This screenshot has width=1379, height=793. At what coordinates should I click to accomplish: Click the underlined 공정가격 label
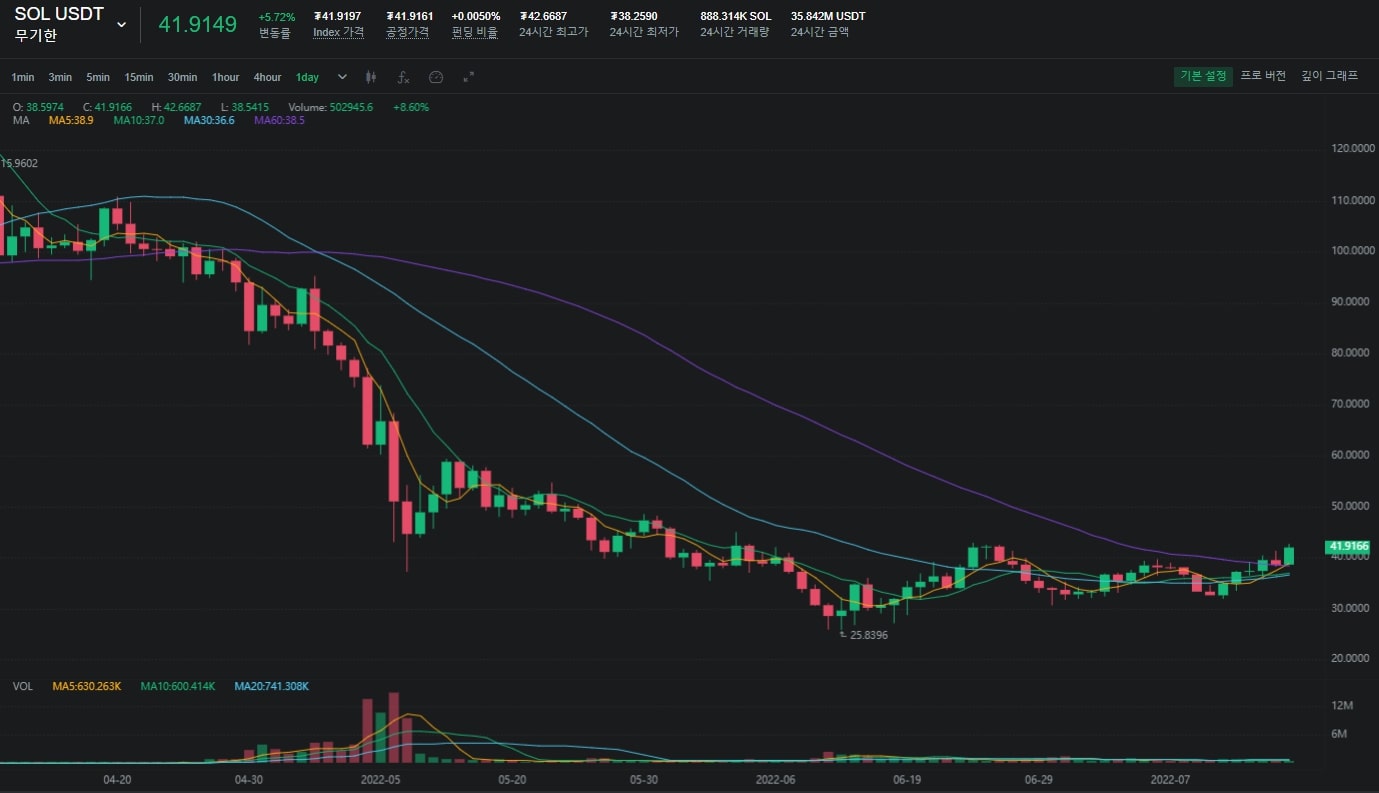tap(407, 32)
